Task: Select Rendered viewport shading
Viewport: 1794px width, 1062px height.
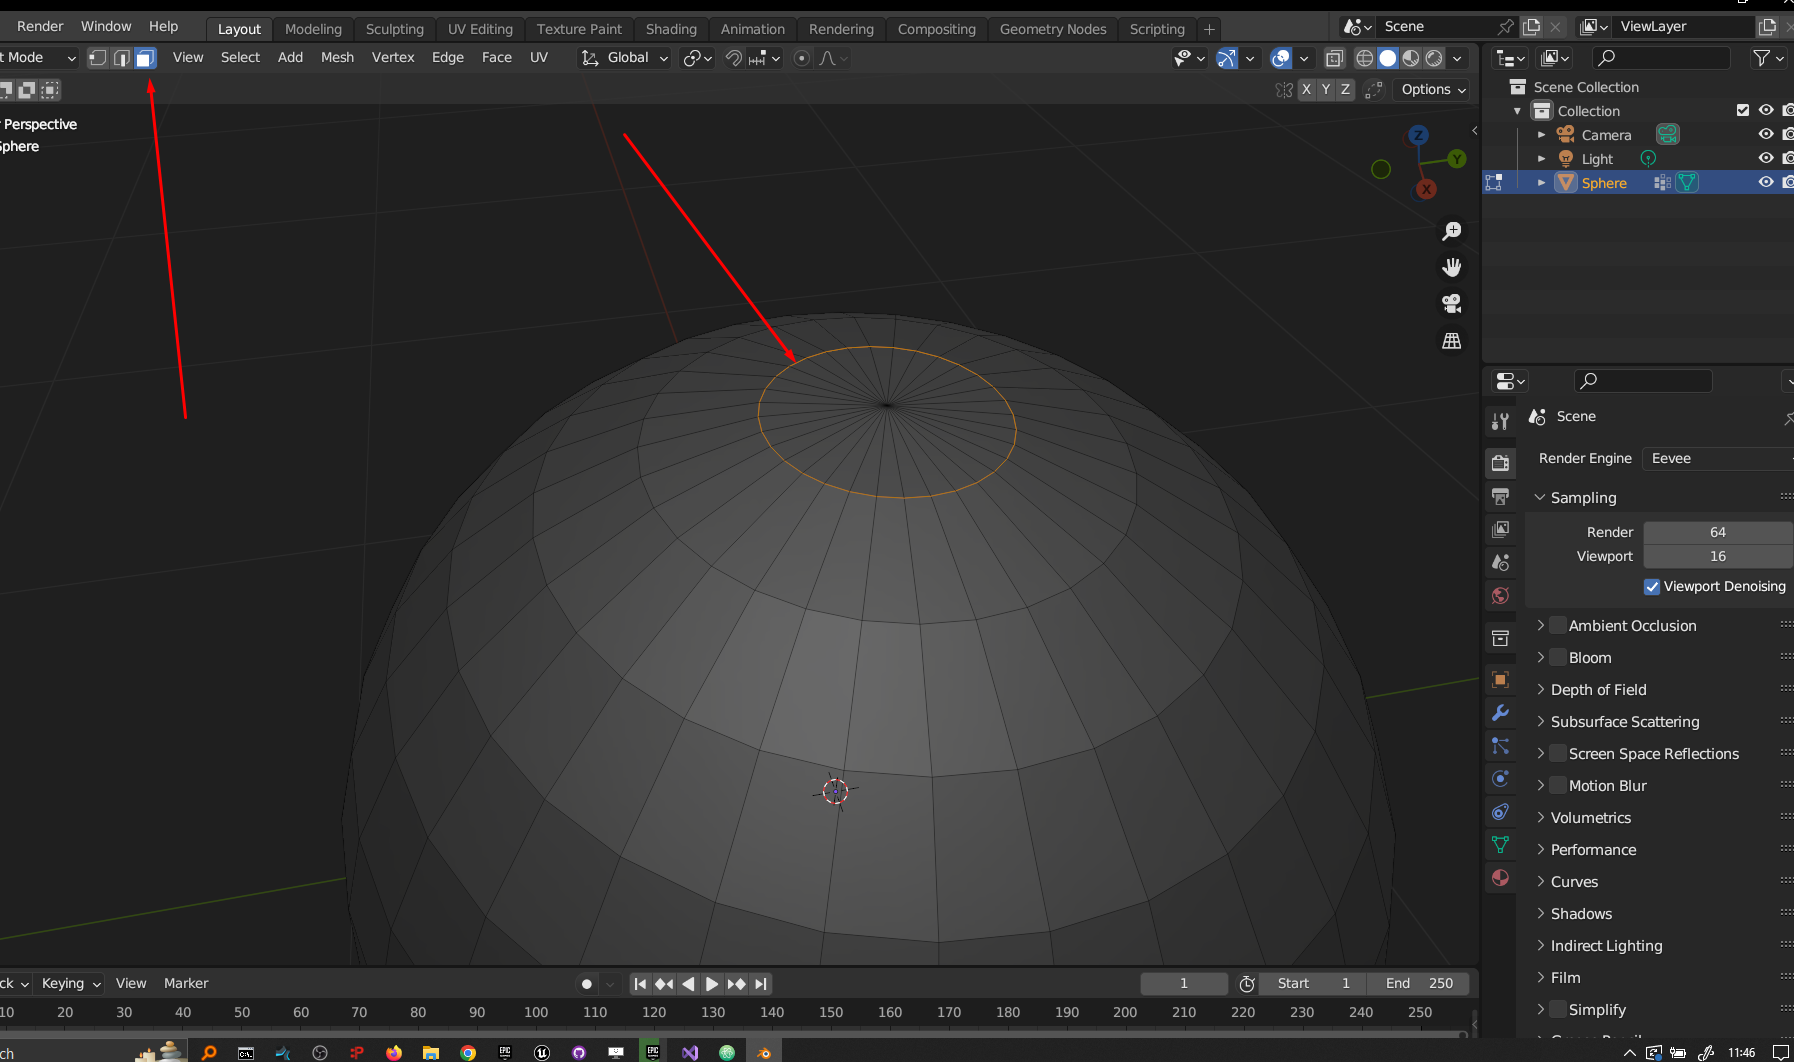Action: [x=1434, y=58]
